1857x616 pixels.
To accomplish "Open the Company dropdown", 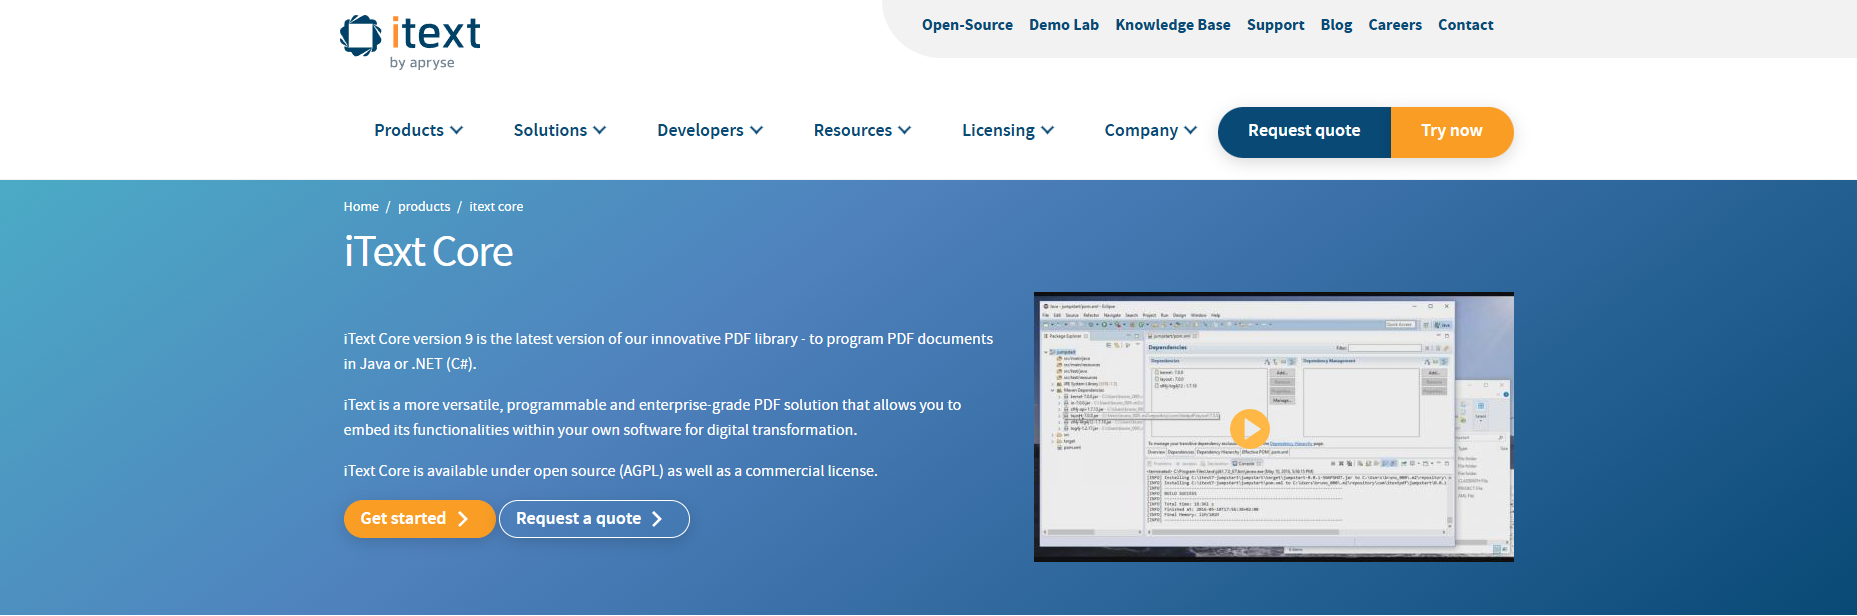I will [x=1150, y=131].
